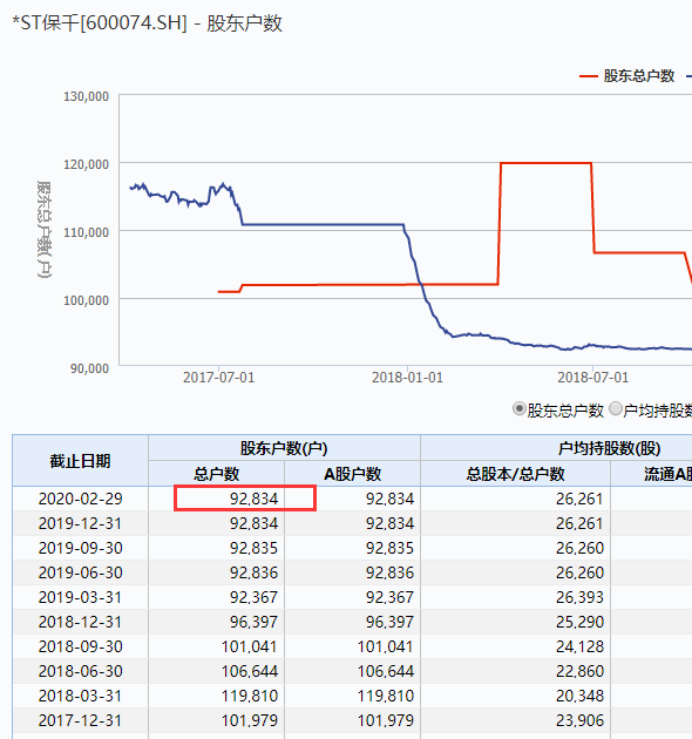Click the 总股本/总户数 column header
692x739 pixels.
[x=515, y=474]
